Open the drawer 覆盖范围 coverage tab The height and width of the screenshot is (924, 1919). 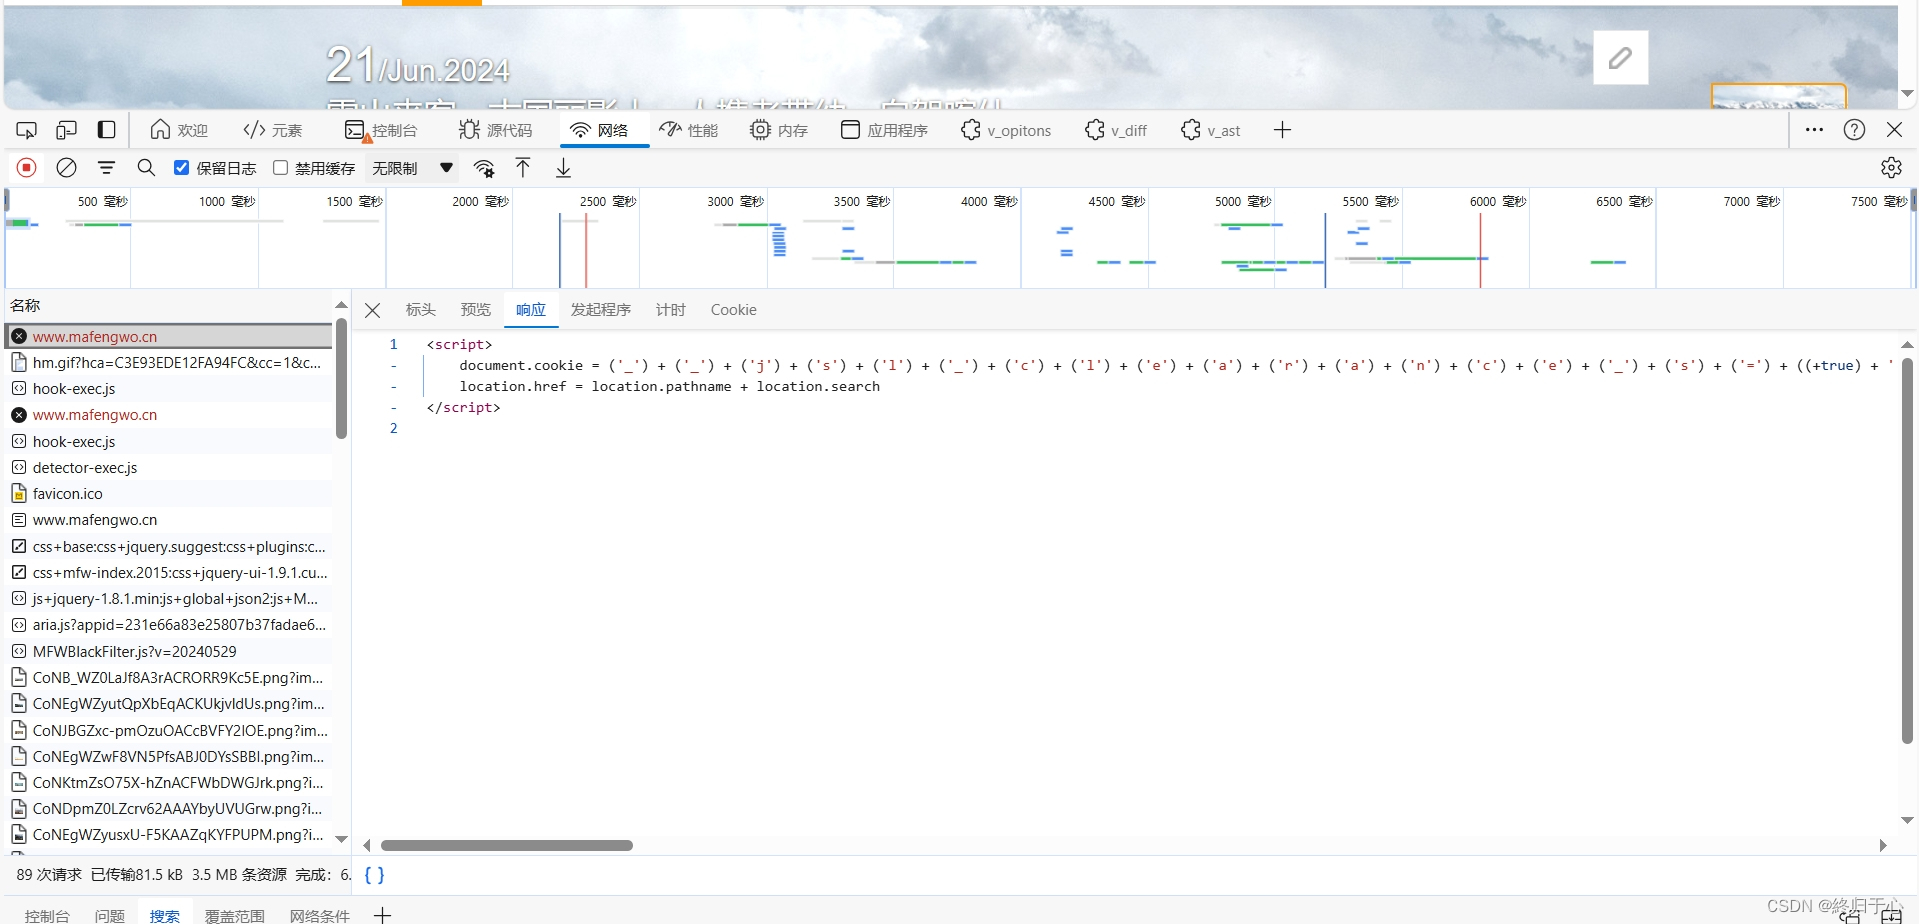(235, 916)
